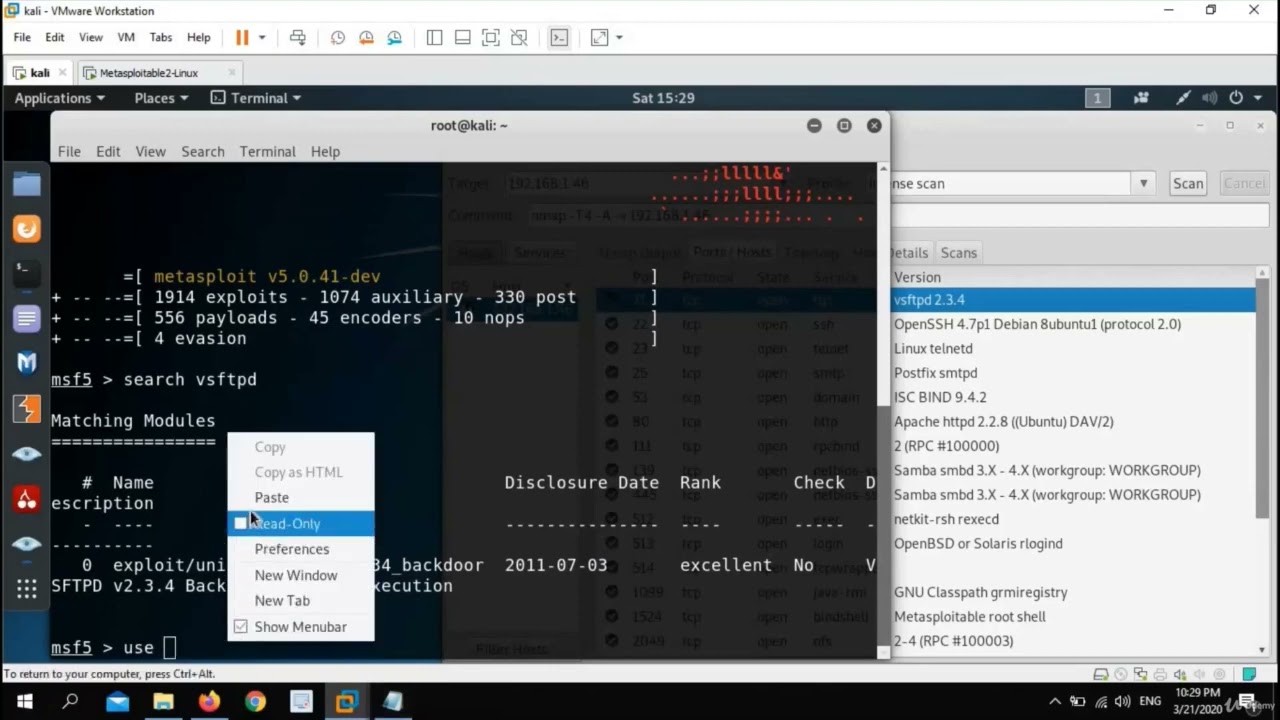Image resolution: width=1280 pixels, height=720 pixels.
Task: Open the terminal icon in the Kali dock
Action: click(27, 273)
